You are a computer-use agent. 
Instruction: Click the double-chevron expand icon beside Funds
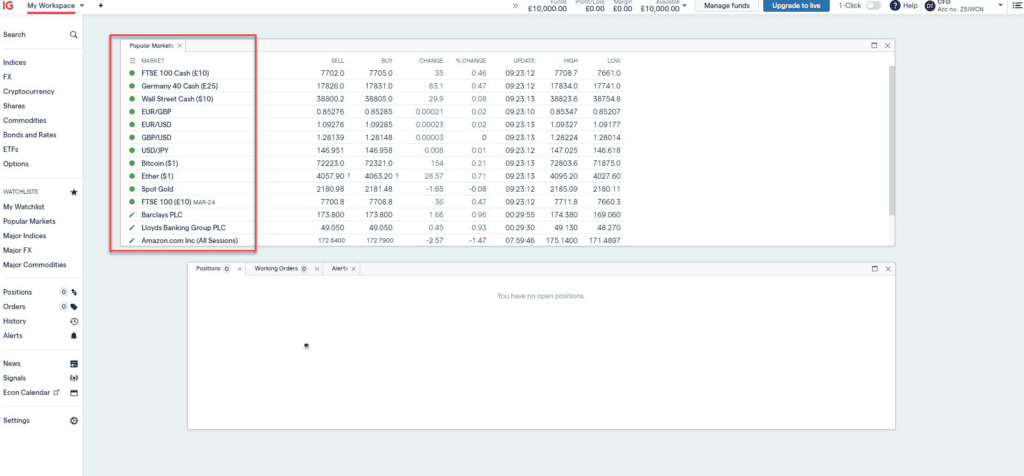515,6
